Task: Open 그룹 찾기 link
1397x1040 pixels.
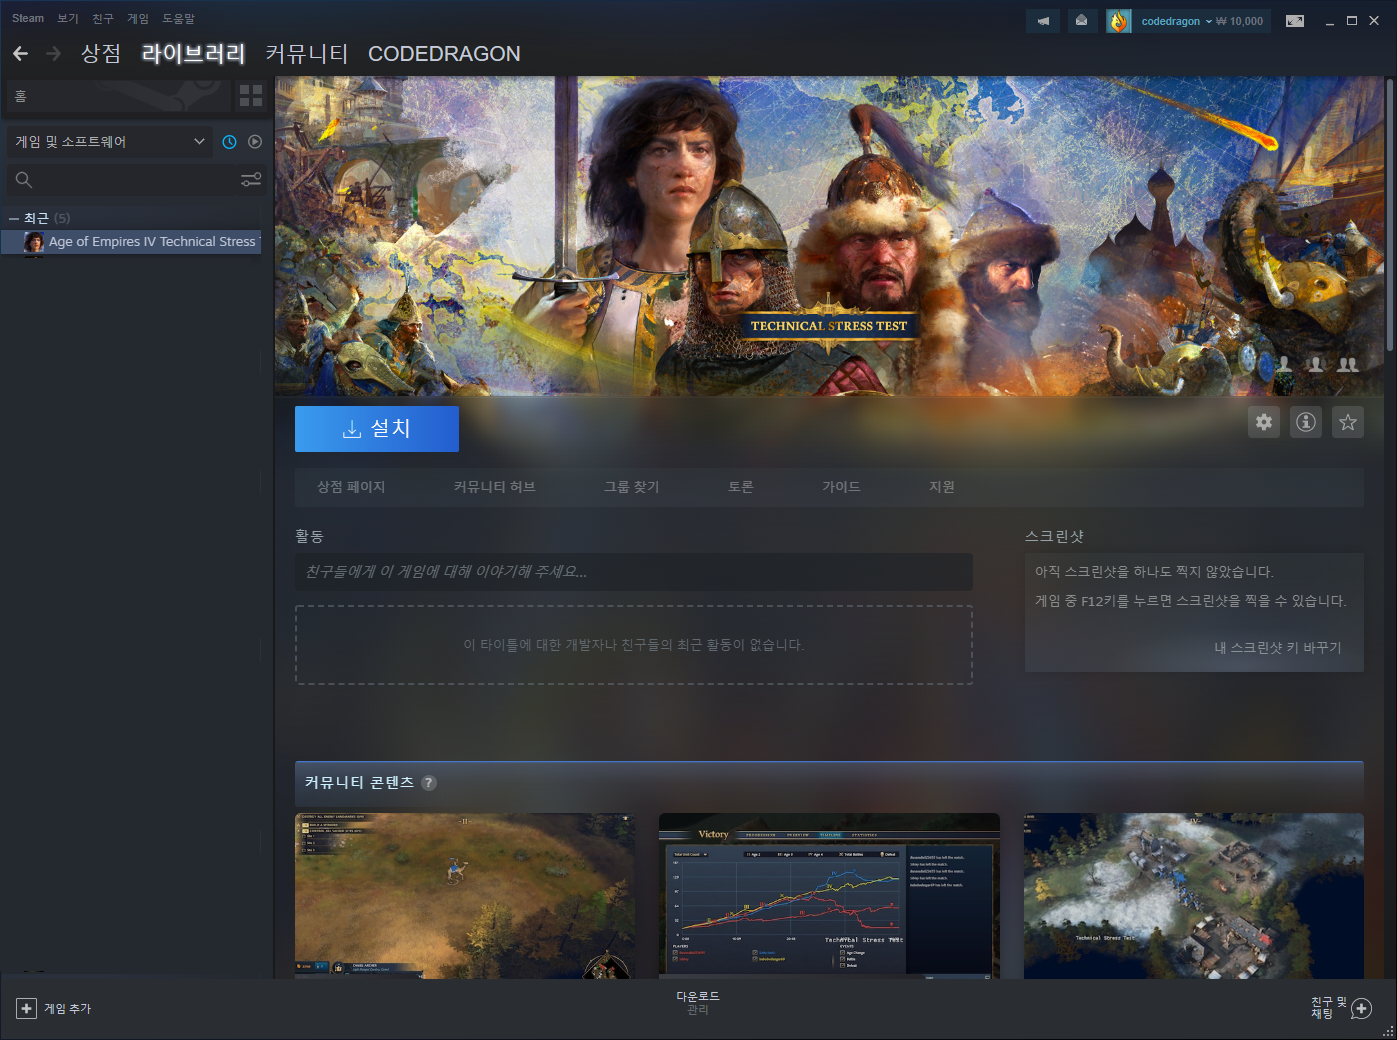Action: click(x=632, y=487)
